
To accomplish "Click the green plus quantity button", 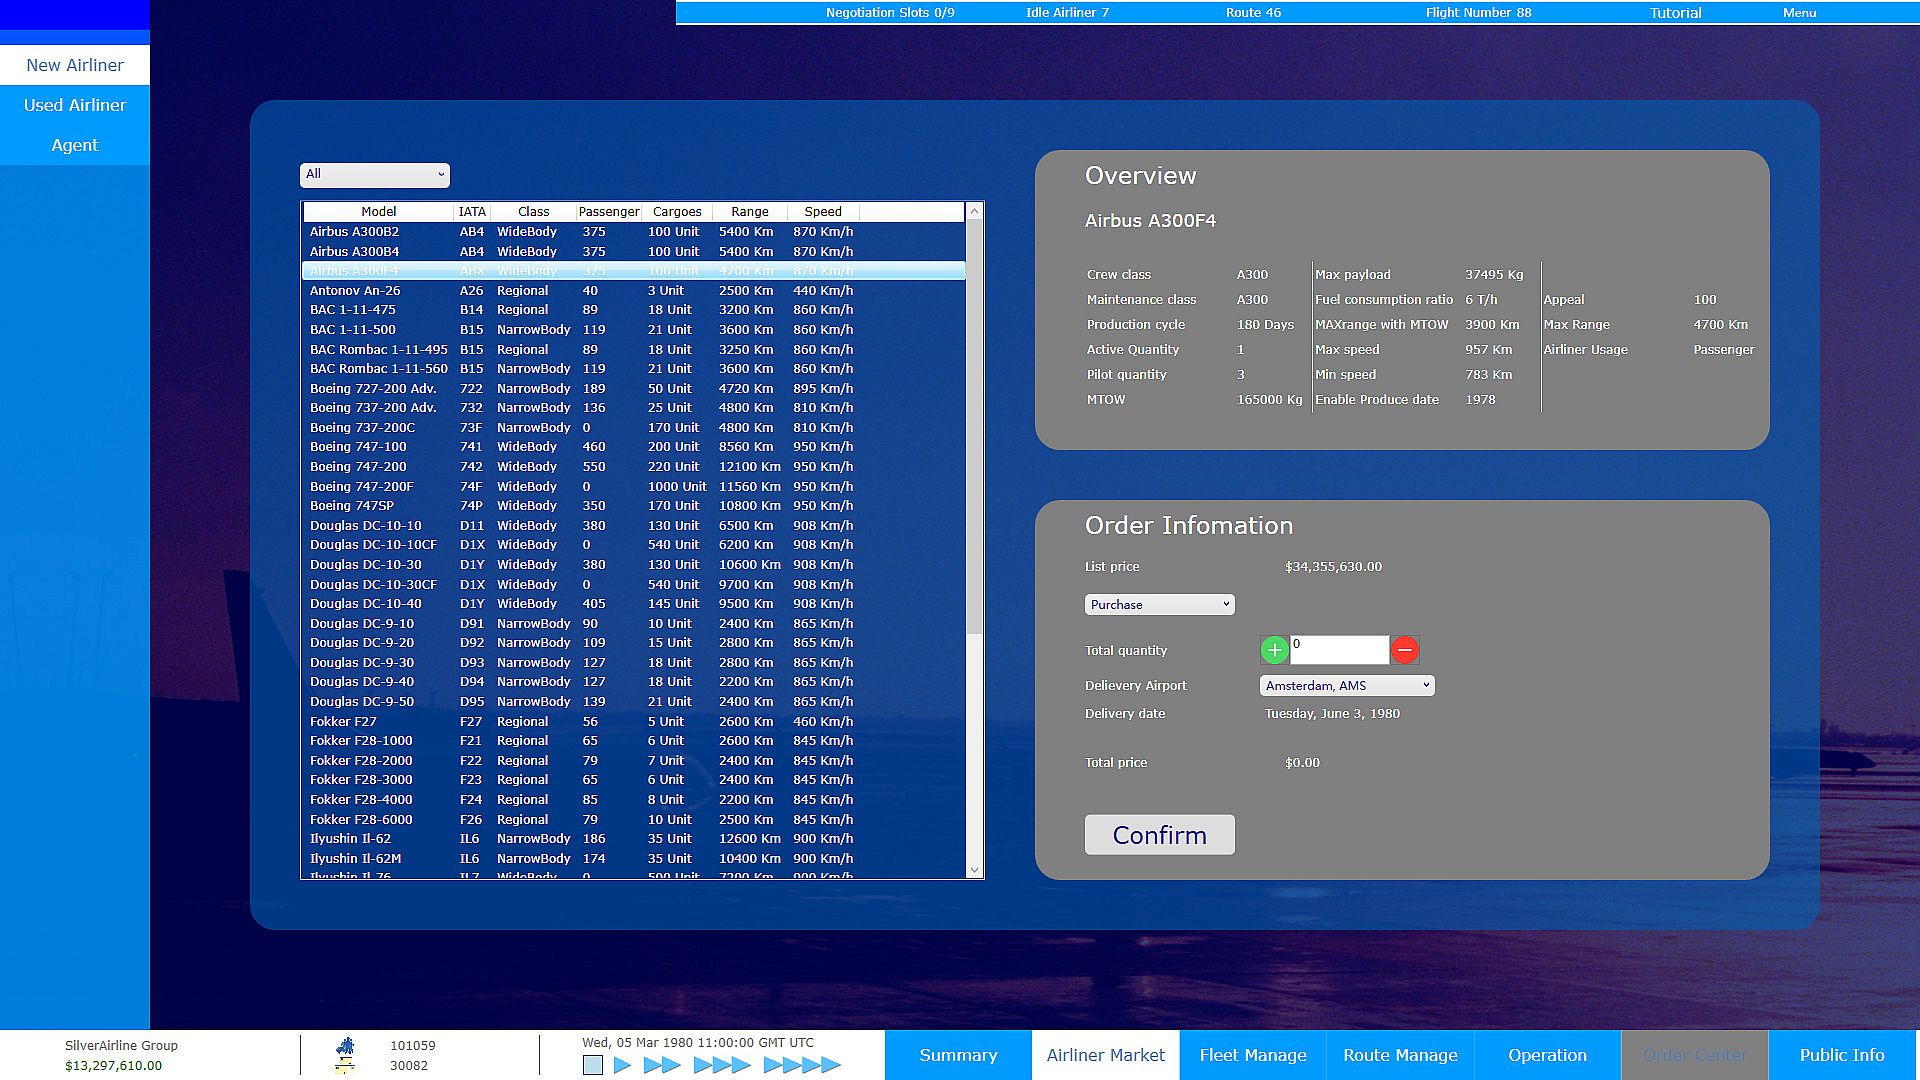I will coord(1274,650).
